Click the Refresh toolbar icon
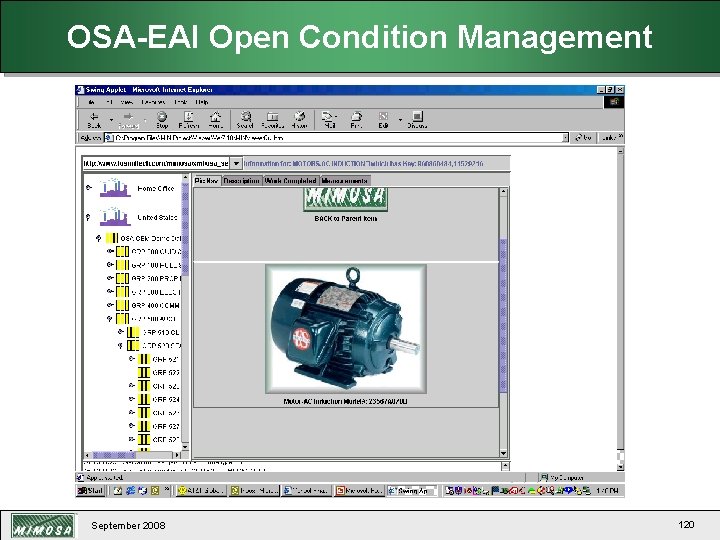This screenshot has height=540, width=720. 189,120
